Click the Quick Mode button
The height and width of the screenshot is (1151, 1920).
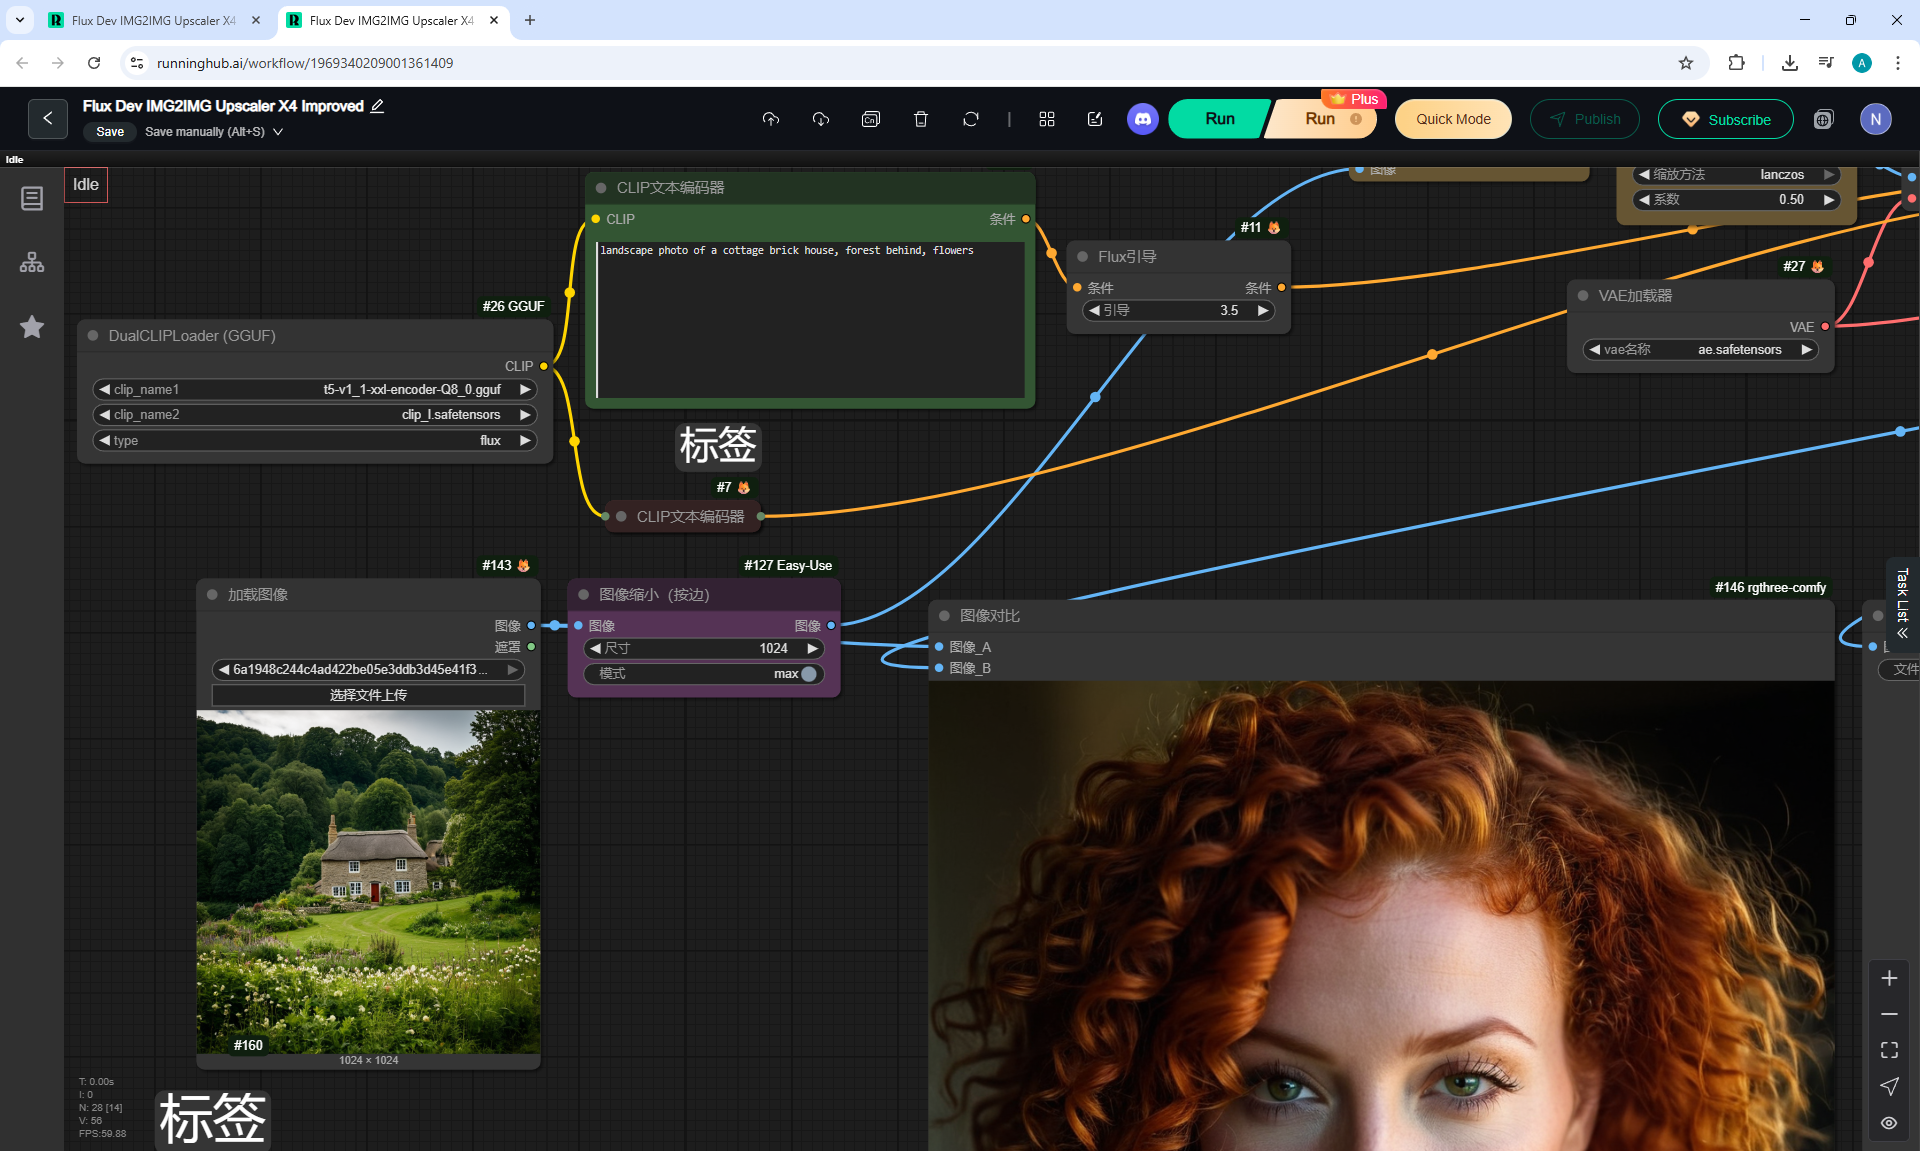1452,119
